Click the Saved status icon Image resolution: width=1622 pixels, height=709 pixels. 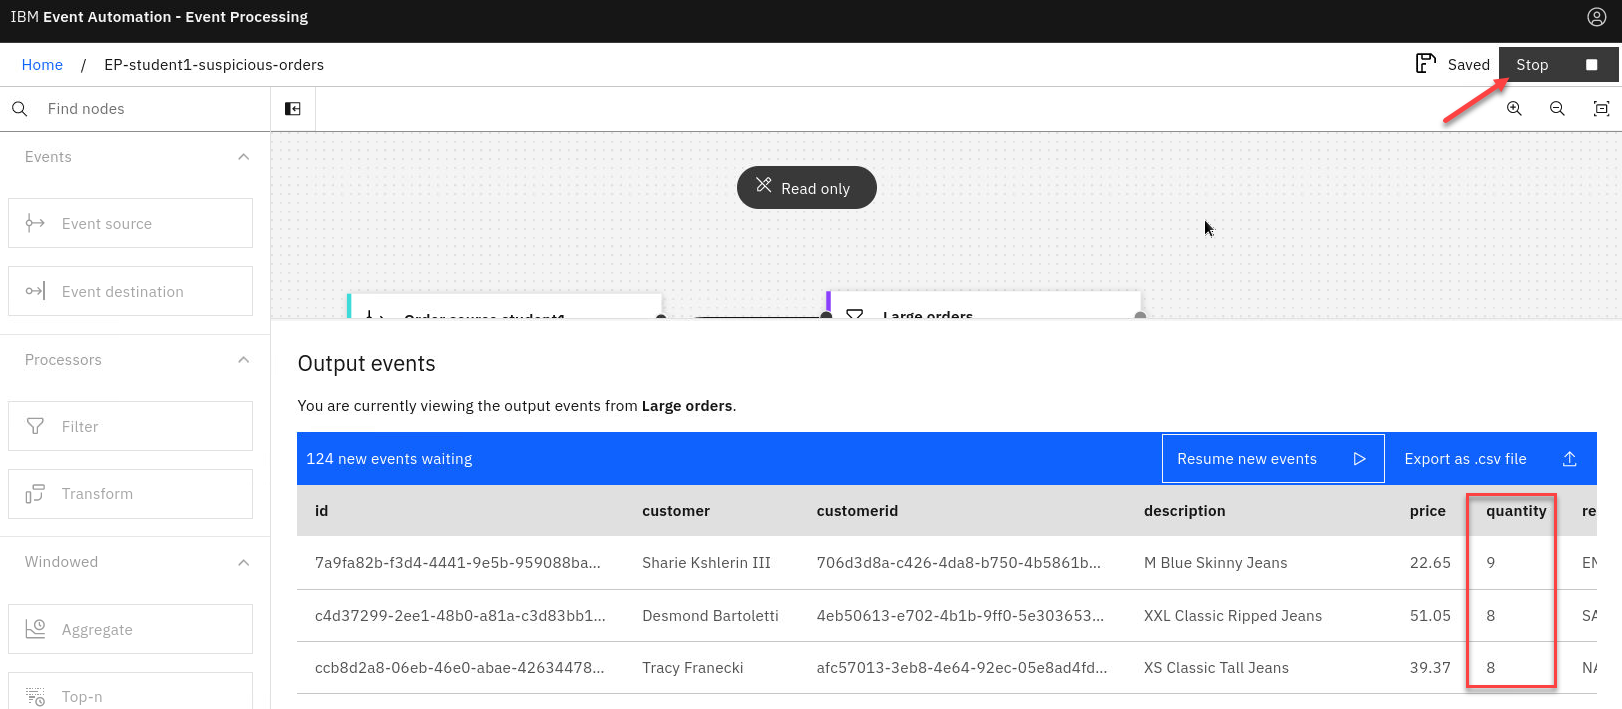[1425, 64]
